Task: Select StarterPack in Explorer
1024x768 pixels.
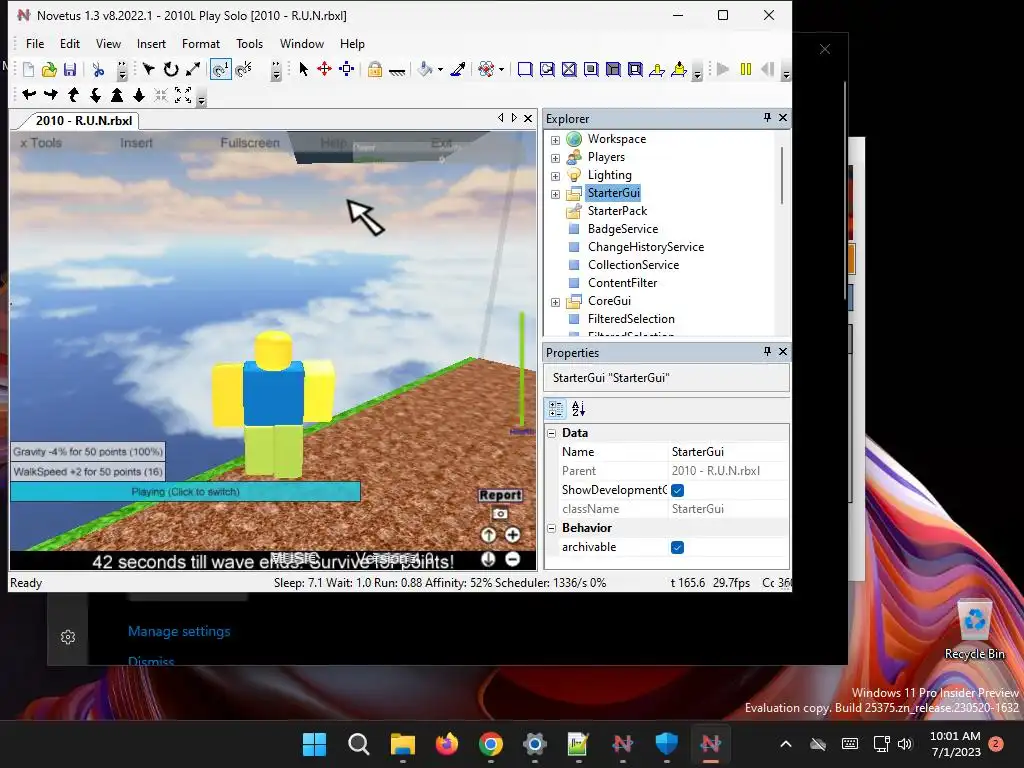Action: coord(617,211)
